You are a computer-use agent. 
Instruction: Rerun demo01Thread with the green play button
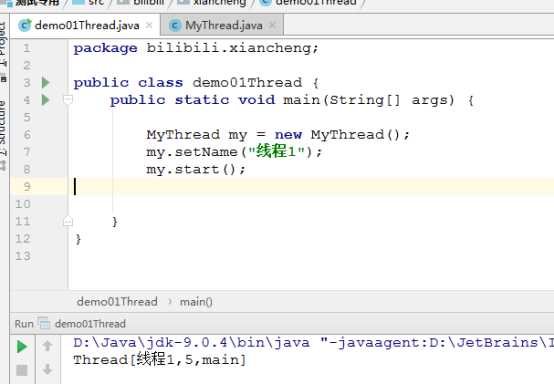(x=22, y=347)
